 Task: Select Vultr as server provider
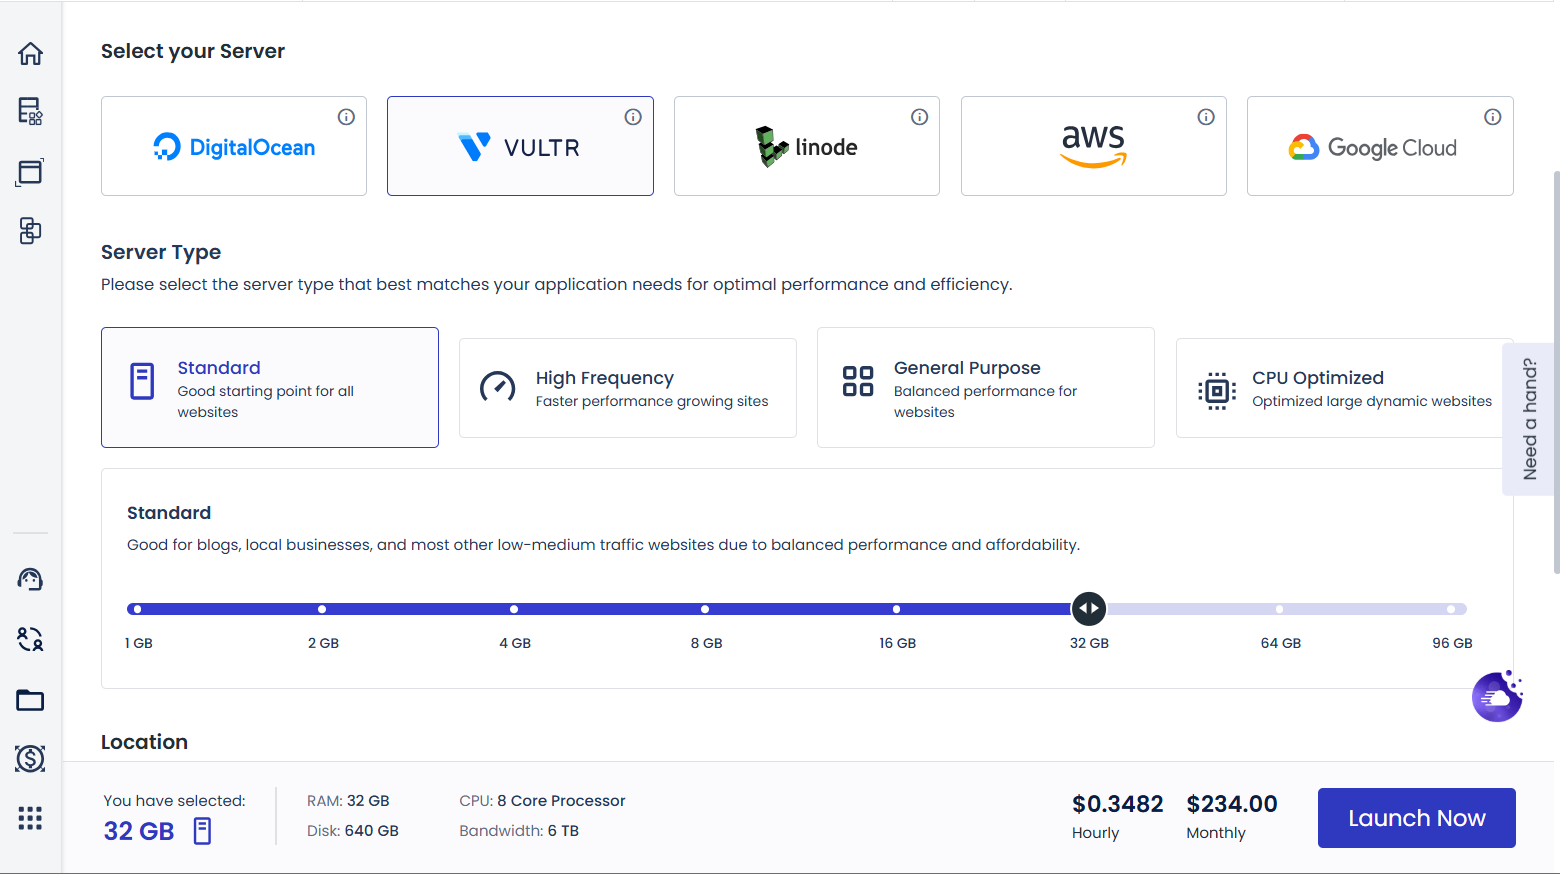point(520,146)
